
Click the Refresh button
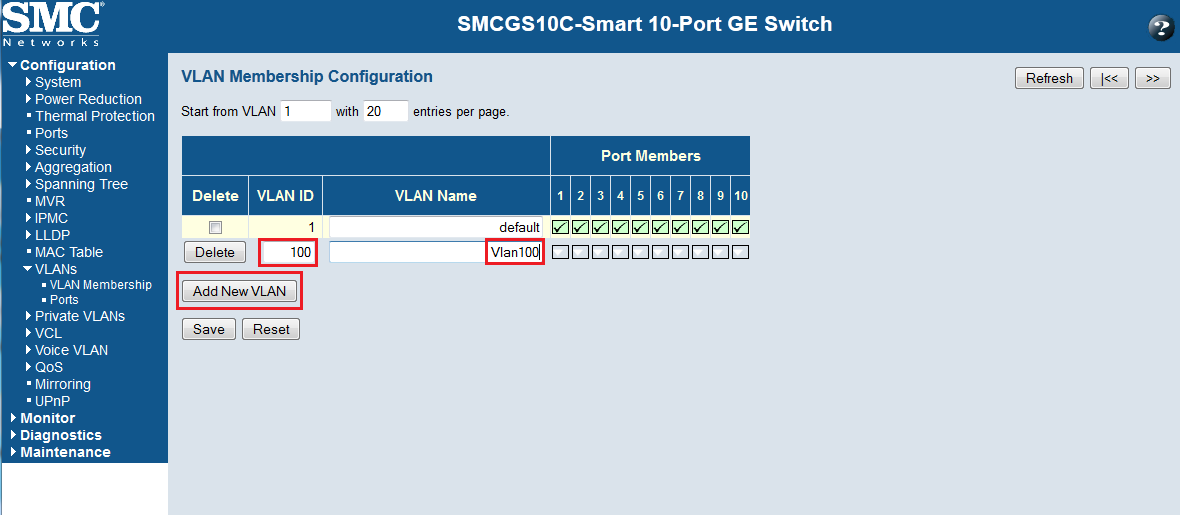(1049, 79)
